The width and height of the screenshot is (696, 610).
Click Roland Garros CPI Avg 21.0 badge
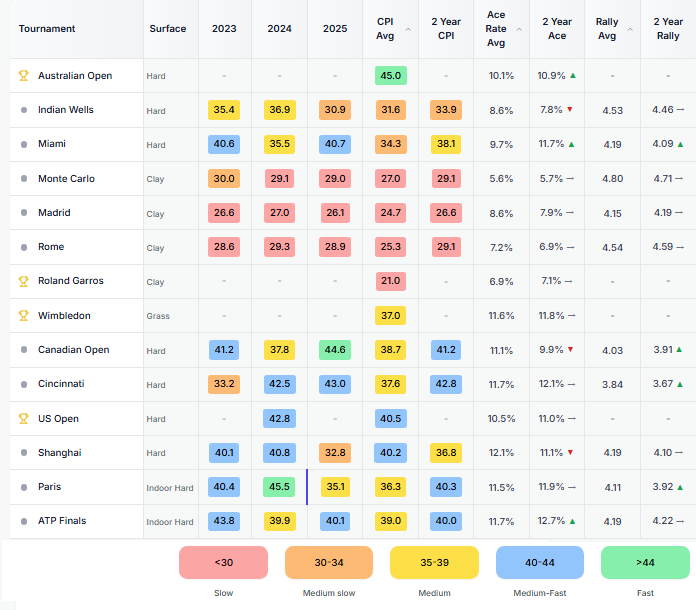(391, 281)
